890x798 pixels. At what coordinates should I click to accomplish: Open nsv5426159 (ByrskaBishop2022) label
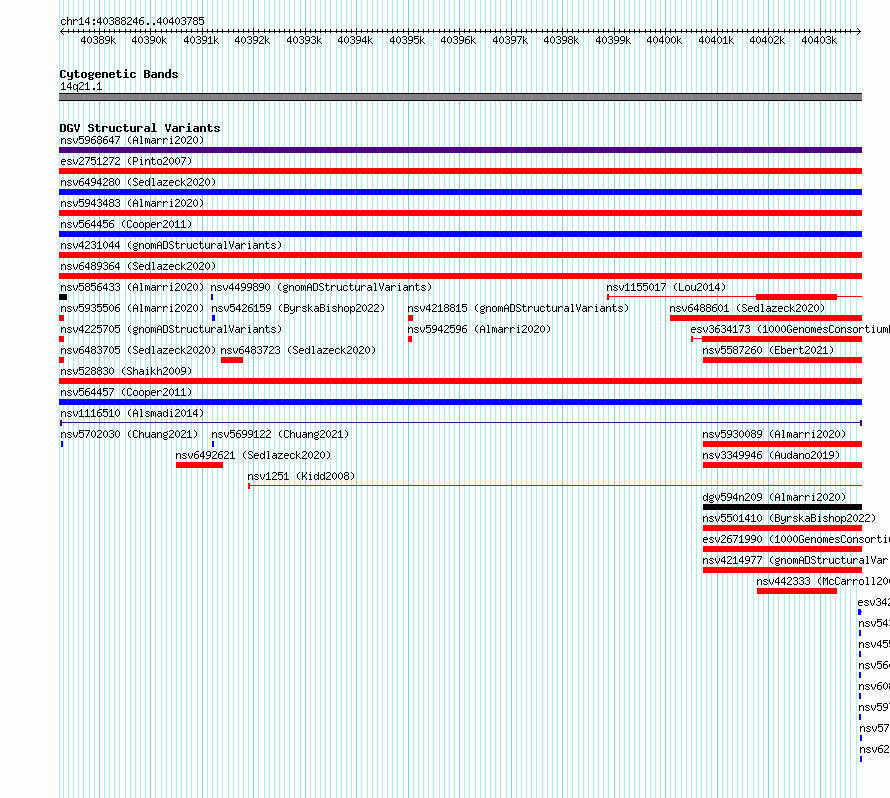298,308
